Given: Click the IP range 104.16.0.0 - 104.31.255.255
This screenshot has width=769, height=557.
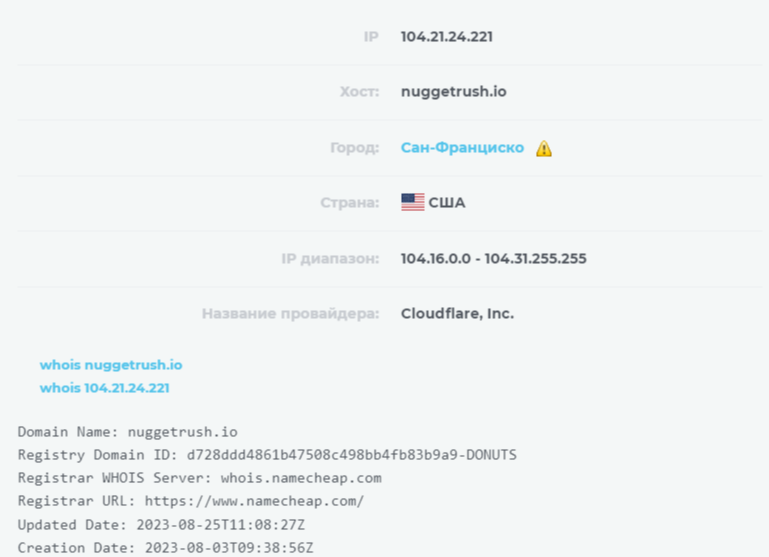Looking at the screenshot, I should click(493, 259).
